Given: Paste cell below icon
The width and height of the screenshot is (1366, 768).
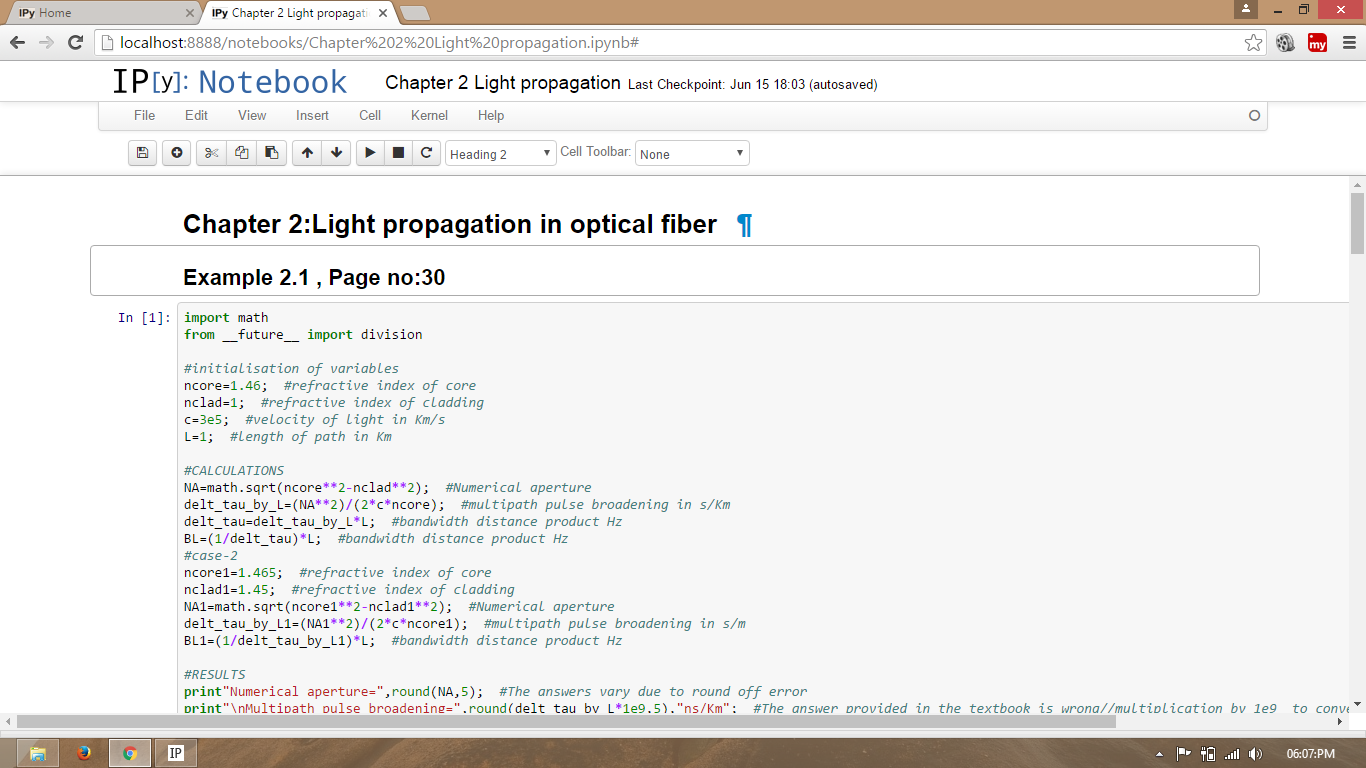Looking at the screenshot, I should coord(271,153).
